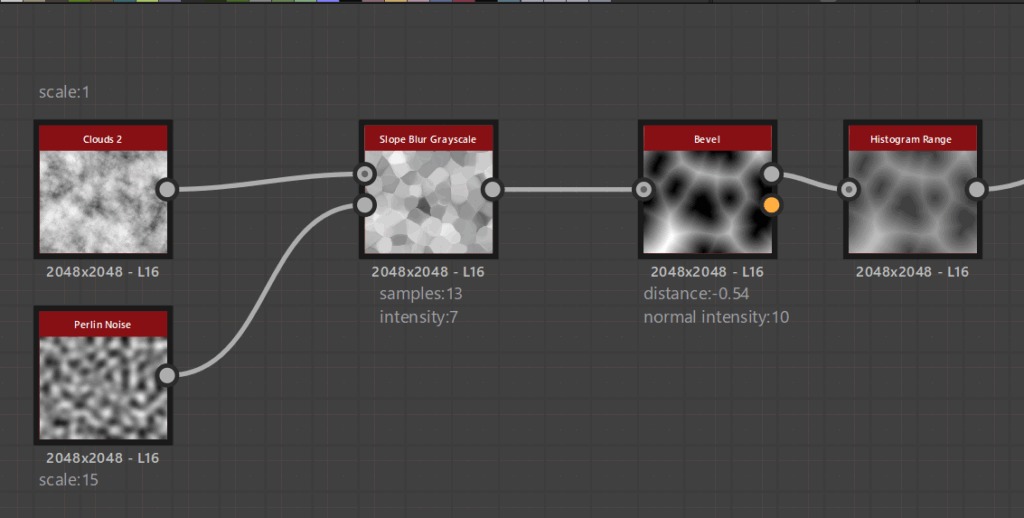Click the 'intensity:7' parameter label
Image resolution: width=1024 pixels, height=518 pixels.
click(419, 317)
